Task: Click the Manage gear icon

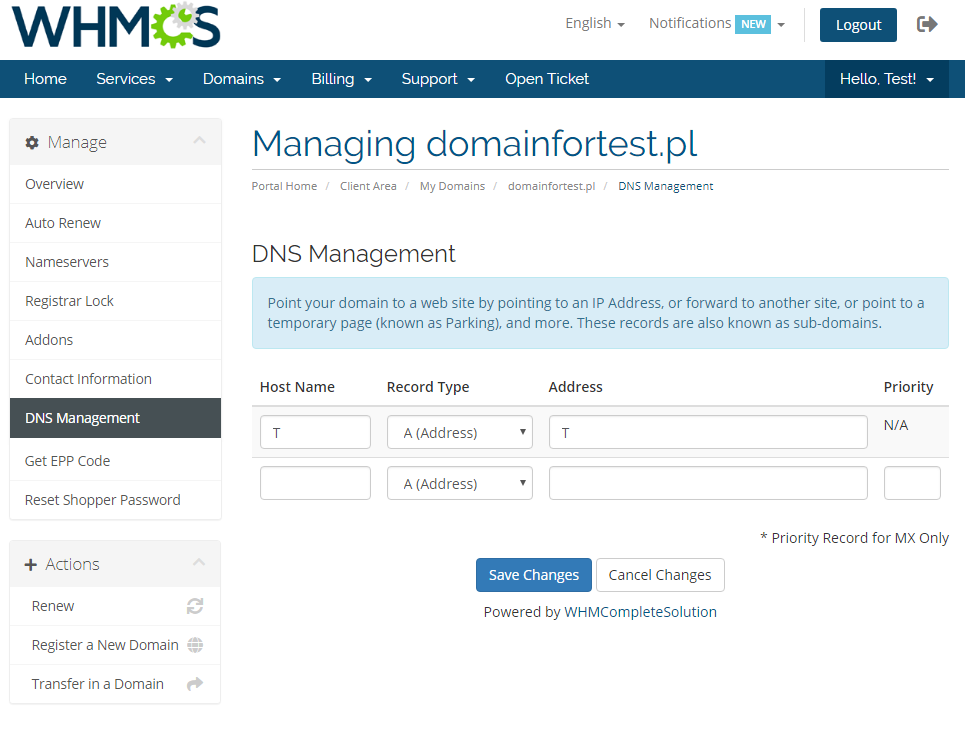Action: tap(32, 143)
